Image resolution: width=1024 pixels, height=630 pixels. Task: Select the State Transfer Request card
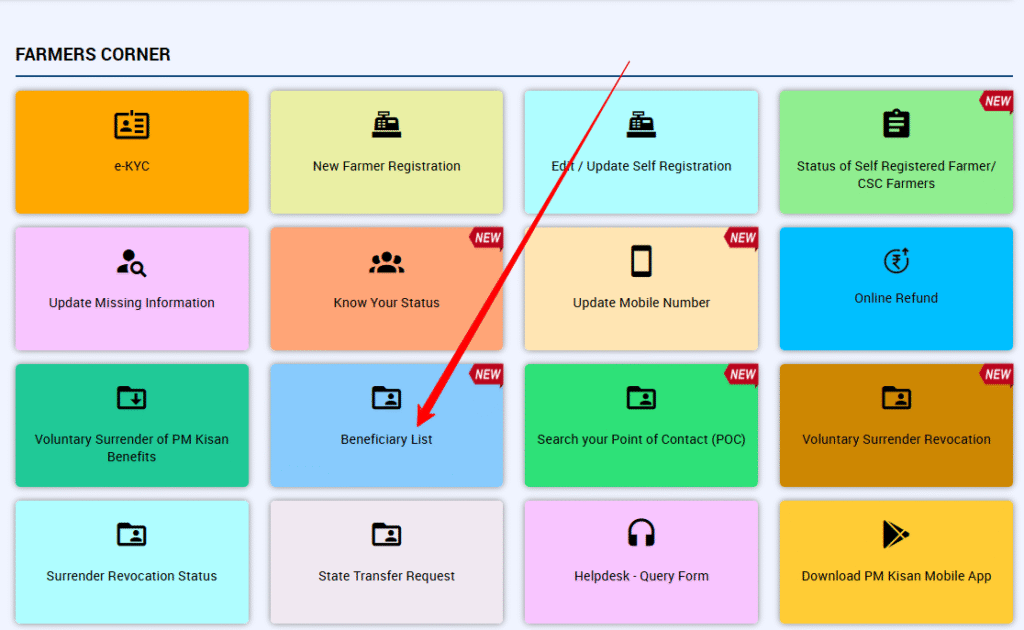coord(386,576)
